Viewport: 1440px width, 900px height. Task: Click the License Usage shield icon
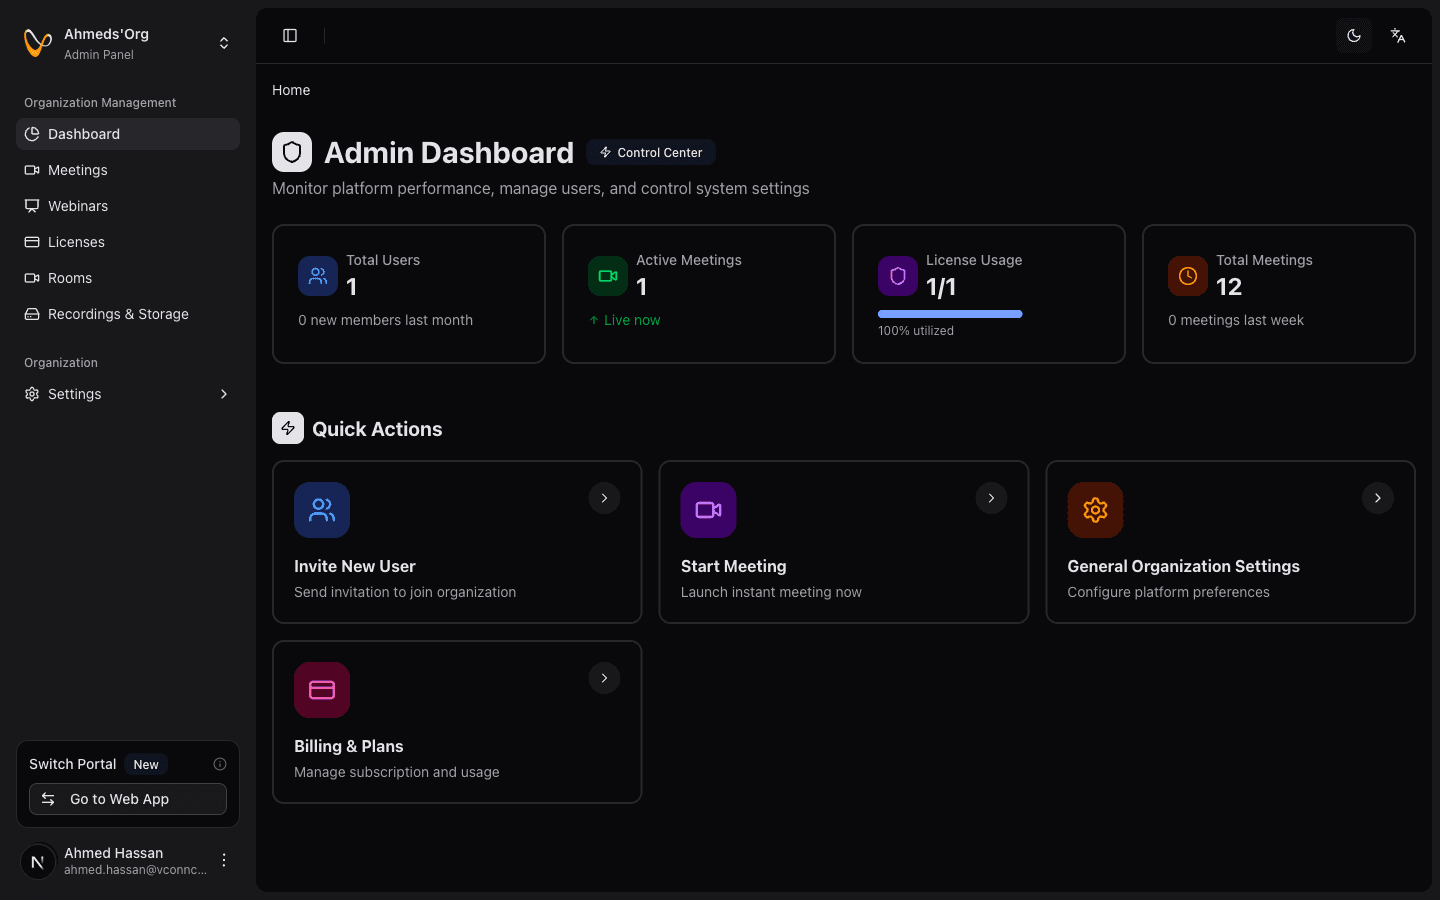(898, 276)
